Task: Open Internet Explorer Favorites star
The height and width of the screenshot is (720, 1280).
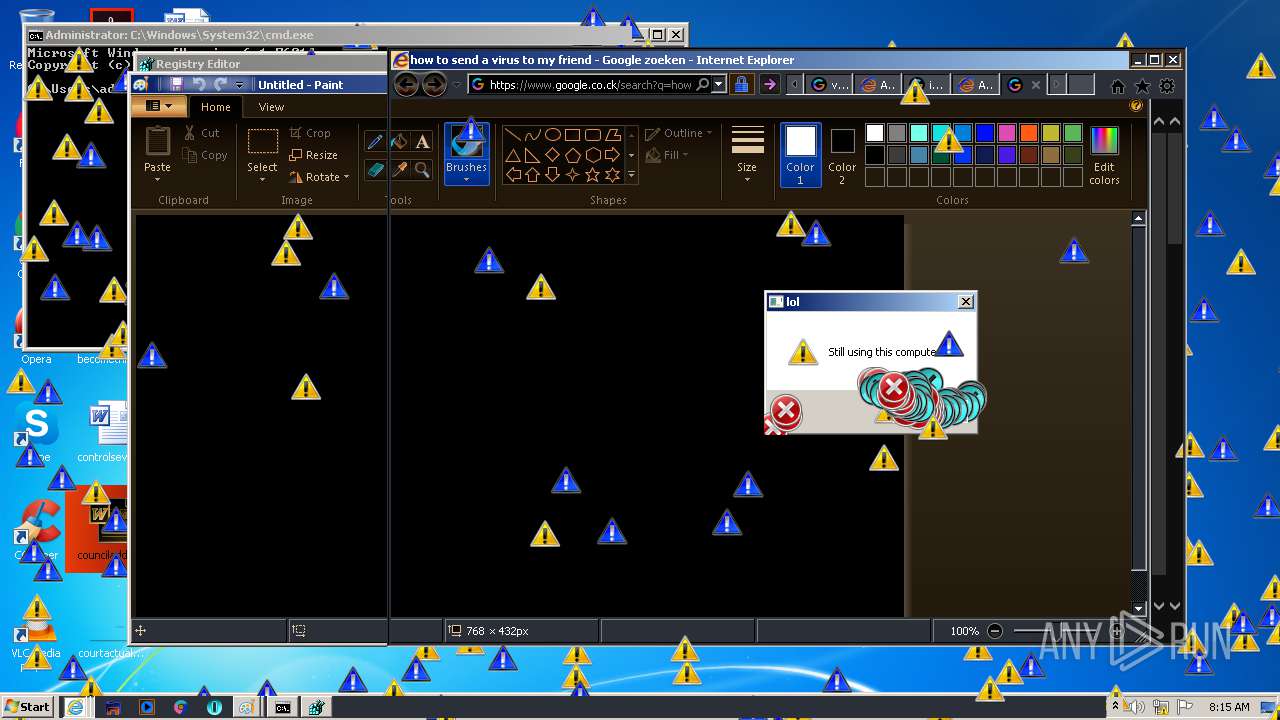Action: [x=1142, y=86]
